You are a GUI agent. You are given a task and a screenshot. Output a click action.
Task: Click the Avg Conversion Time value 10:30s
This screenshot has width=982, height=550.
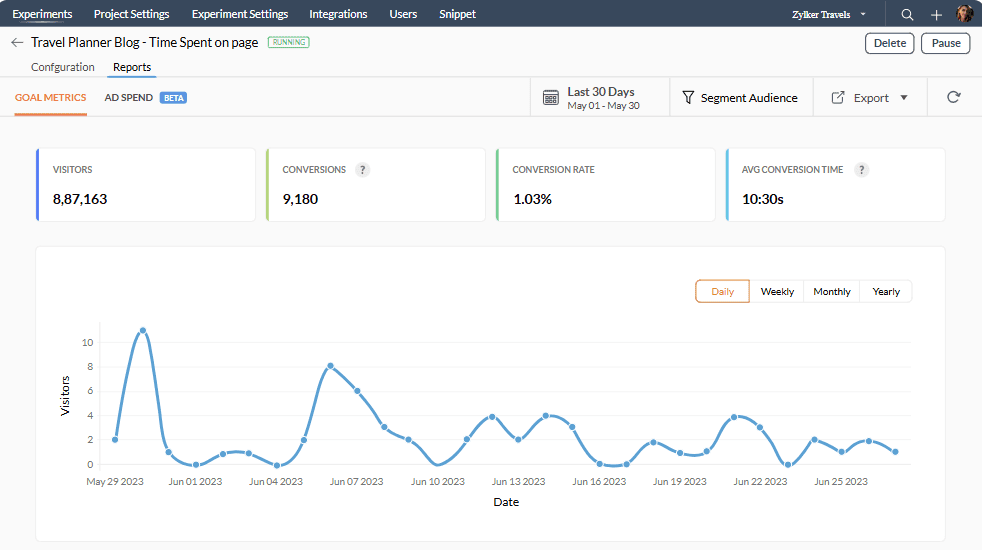[x=763, y=199]
